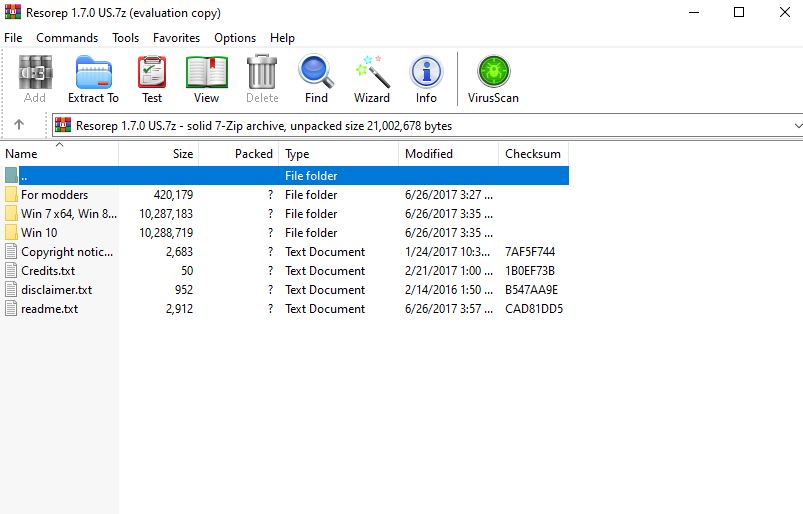Open the Commands menu
Image resolution: width=803 pixels, height=514 pixels.
67,38
